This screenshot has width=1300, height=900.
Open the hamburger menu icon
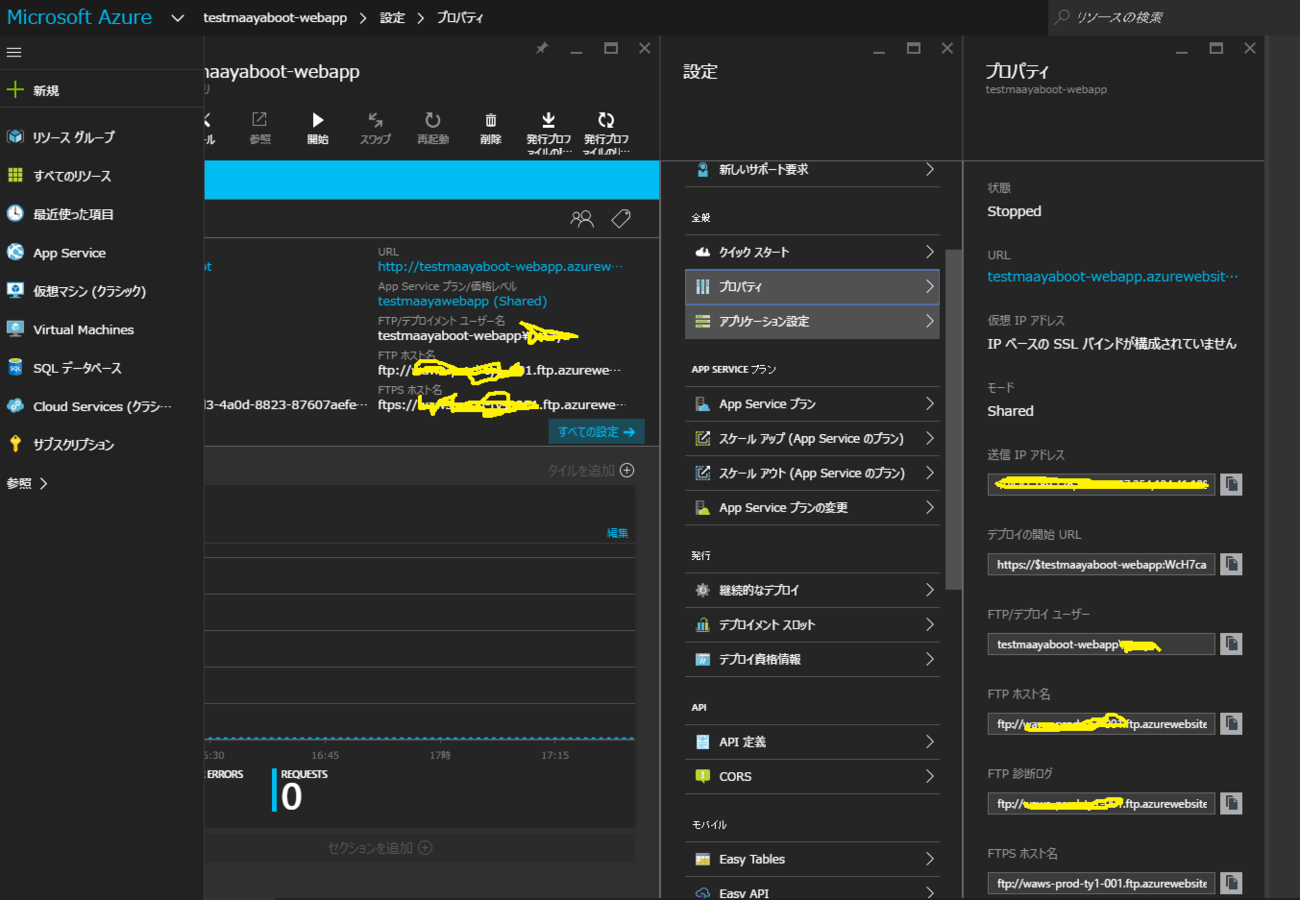(x=14, y=52)
